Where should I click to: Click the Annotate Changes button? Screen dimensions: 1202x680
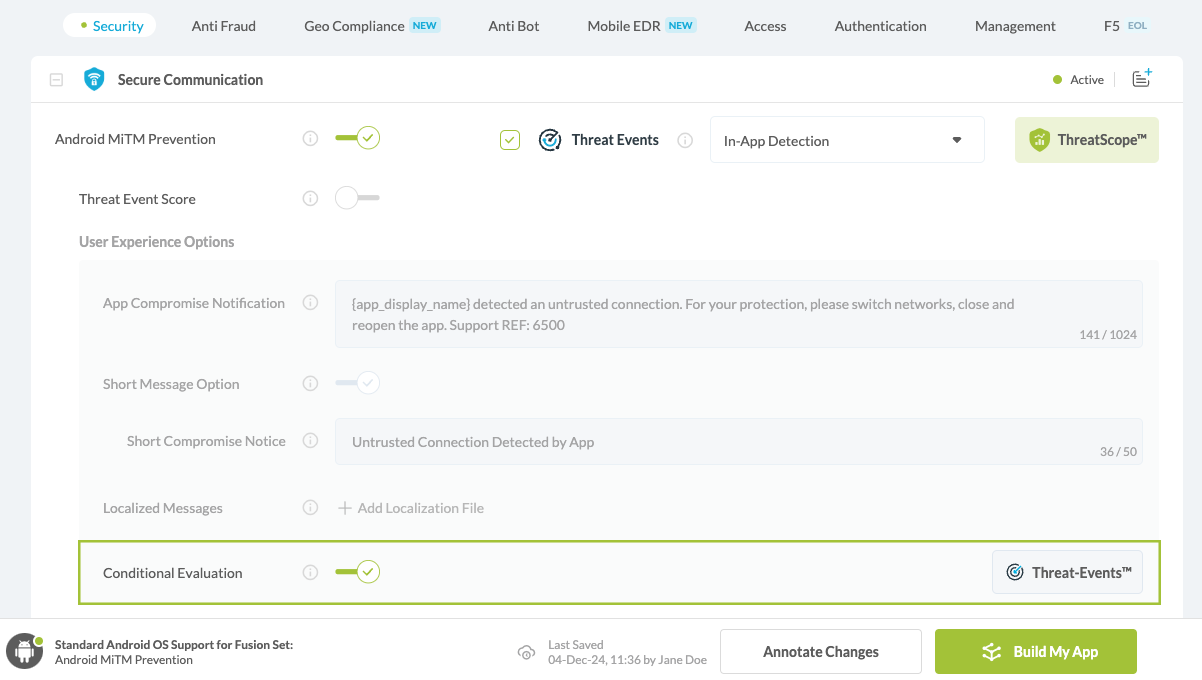click(x=820, y=652)
